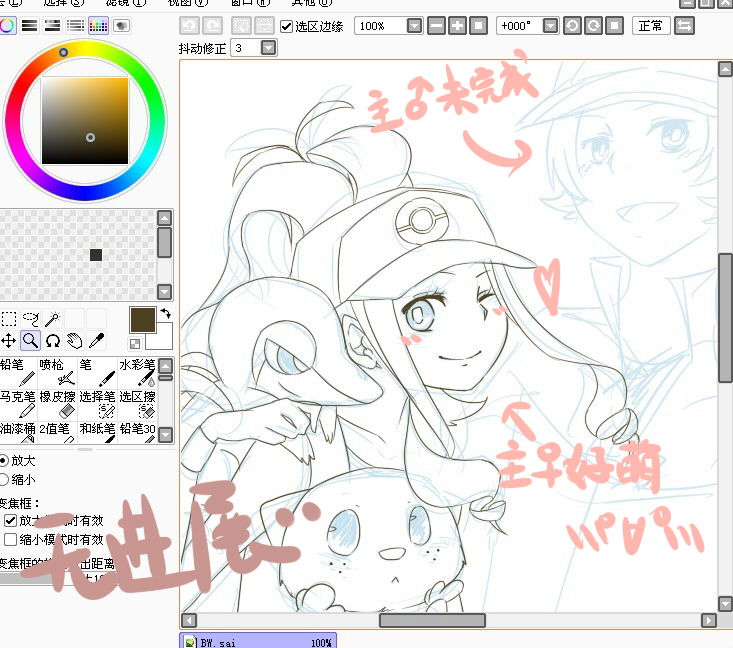Click the brown foreground color swatch
The width and height of the screenshot is (733, 648).
click(143, 320)
